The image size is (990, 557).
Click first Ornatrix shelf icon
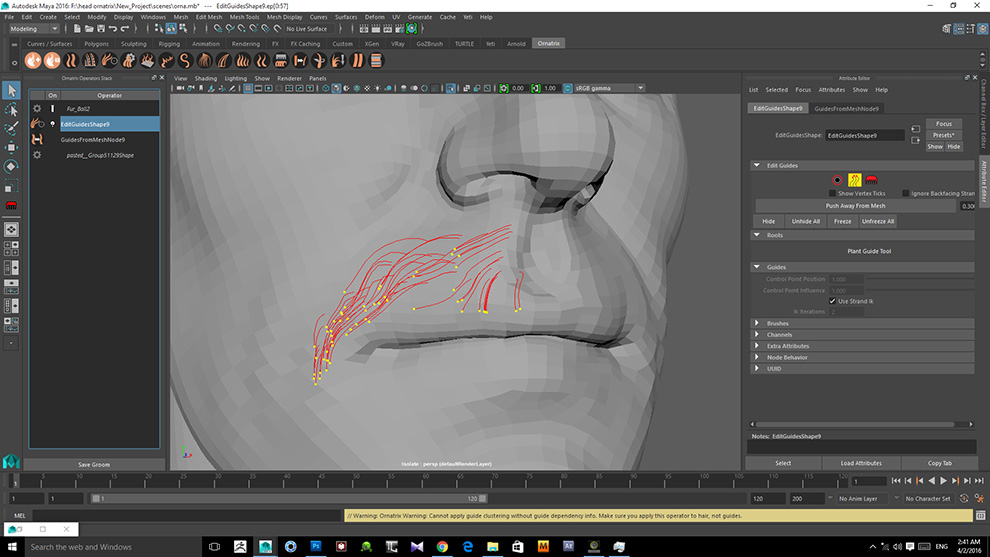(33, 61)
